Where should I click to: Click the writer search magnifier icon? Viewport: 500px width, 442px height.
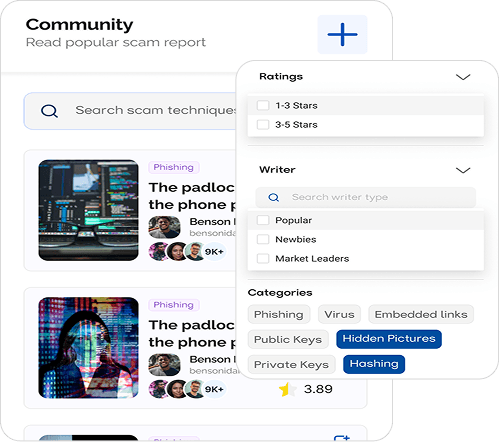[x=274, y=197]
